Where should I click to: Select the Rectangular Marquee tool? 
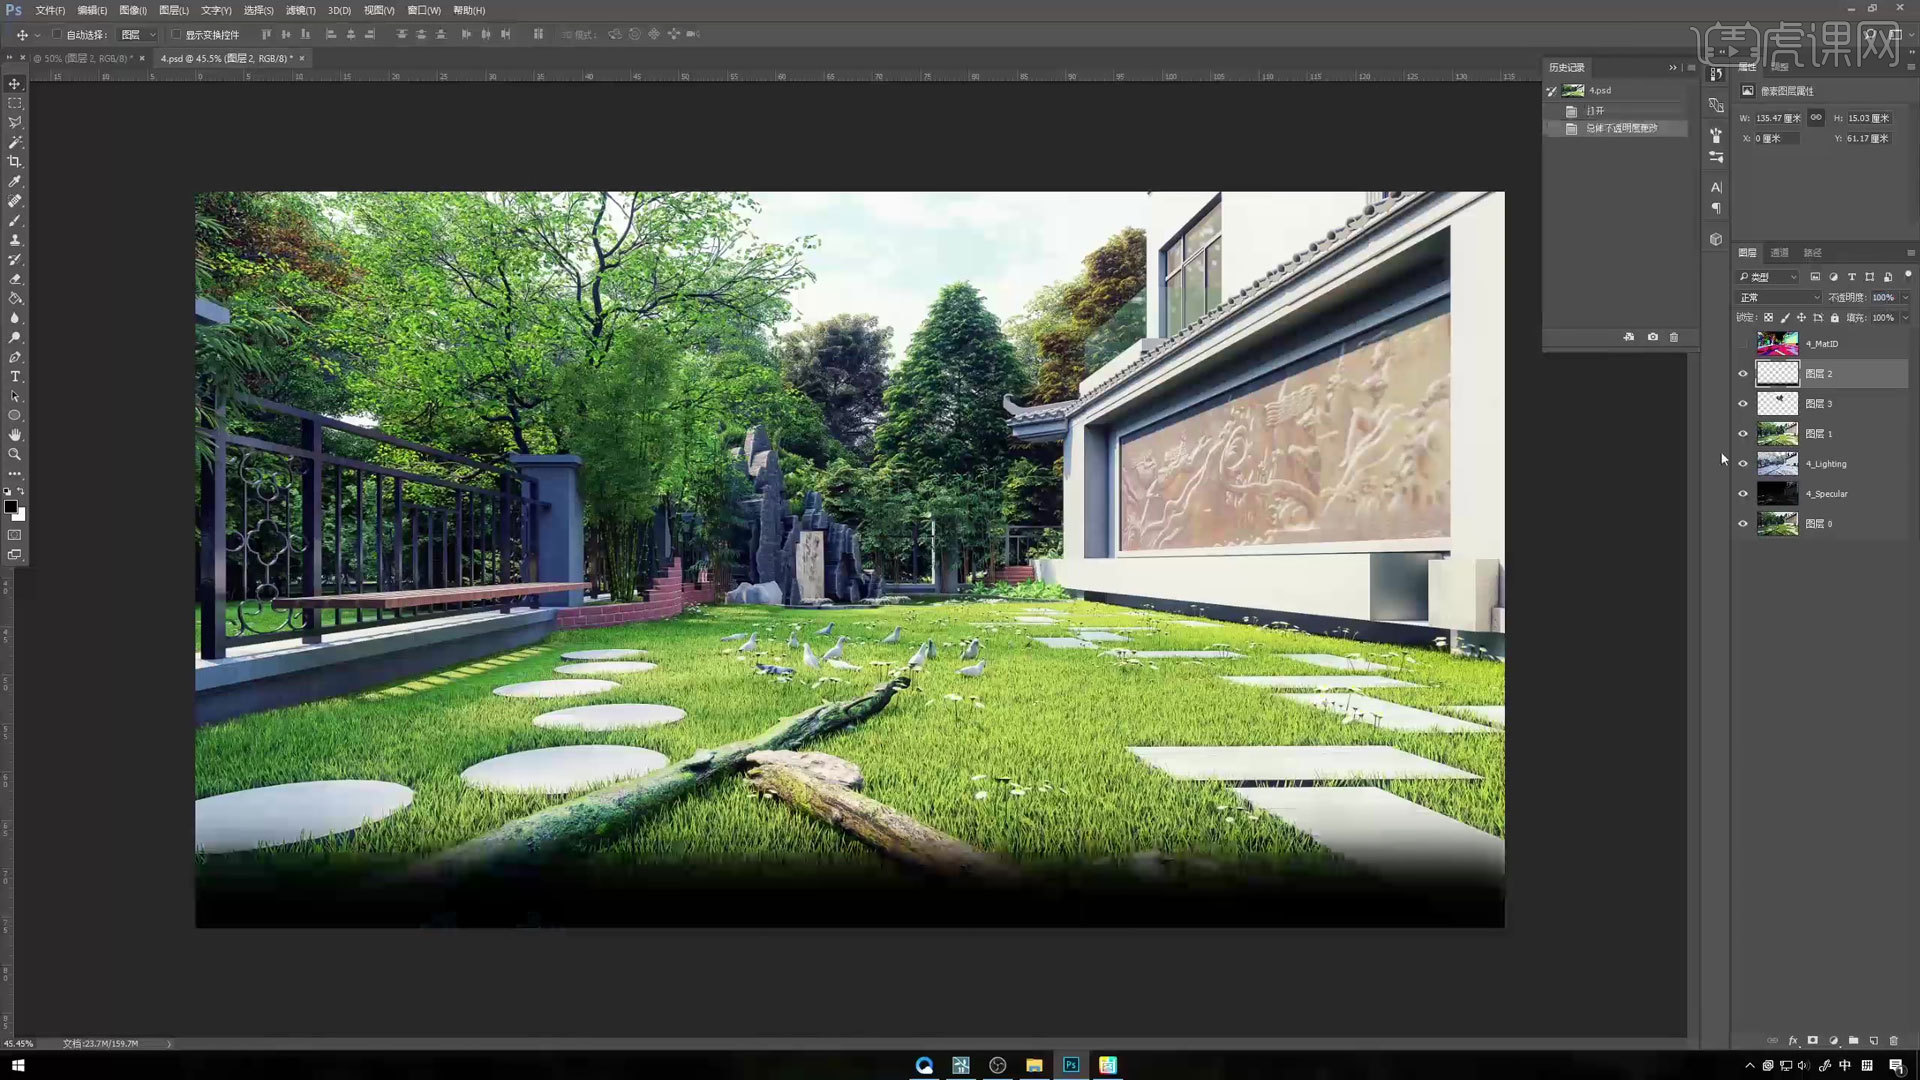click(15, 103)
